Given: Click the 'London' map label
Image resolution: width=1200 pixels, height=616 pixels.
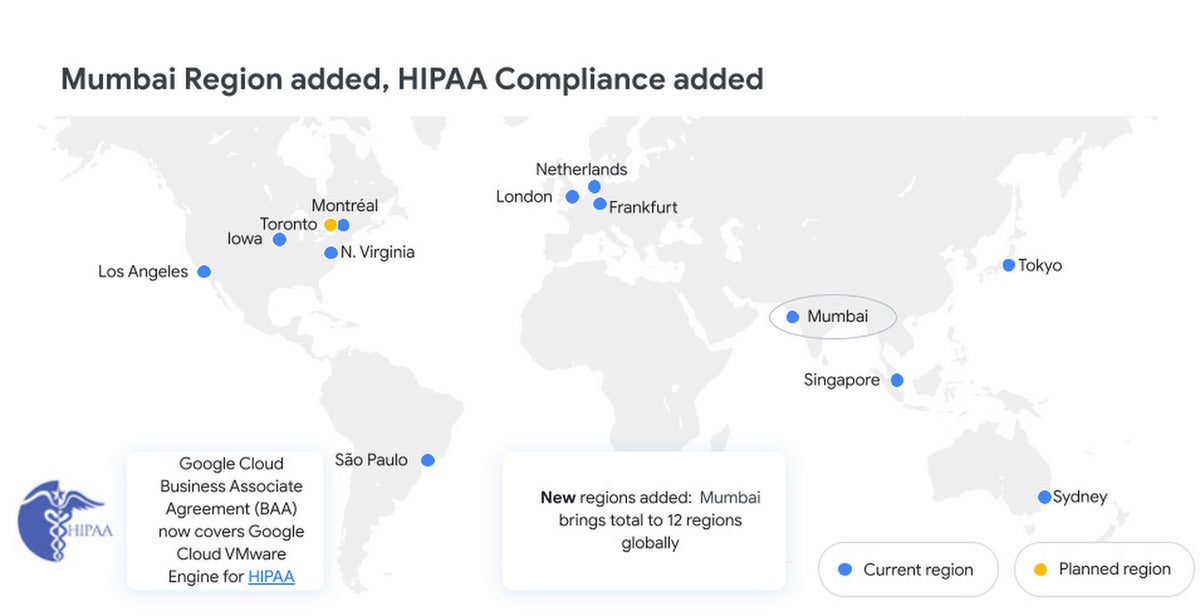Looking at the screenshot, I should click(x=524, y=197).
